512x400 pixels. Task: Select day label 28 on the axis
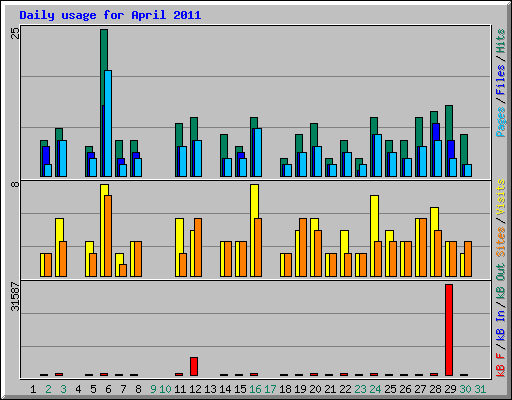pos(435,389)
